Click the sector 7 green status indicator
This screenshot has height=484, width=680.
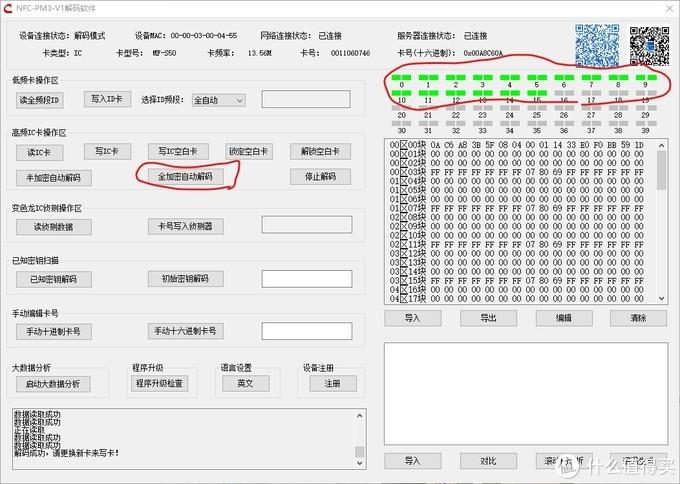pyautogui.click(x=591, y=77)
